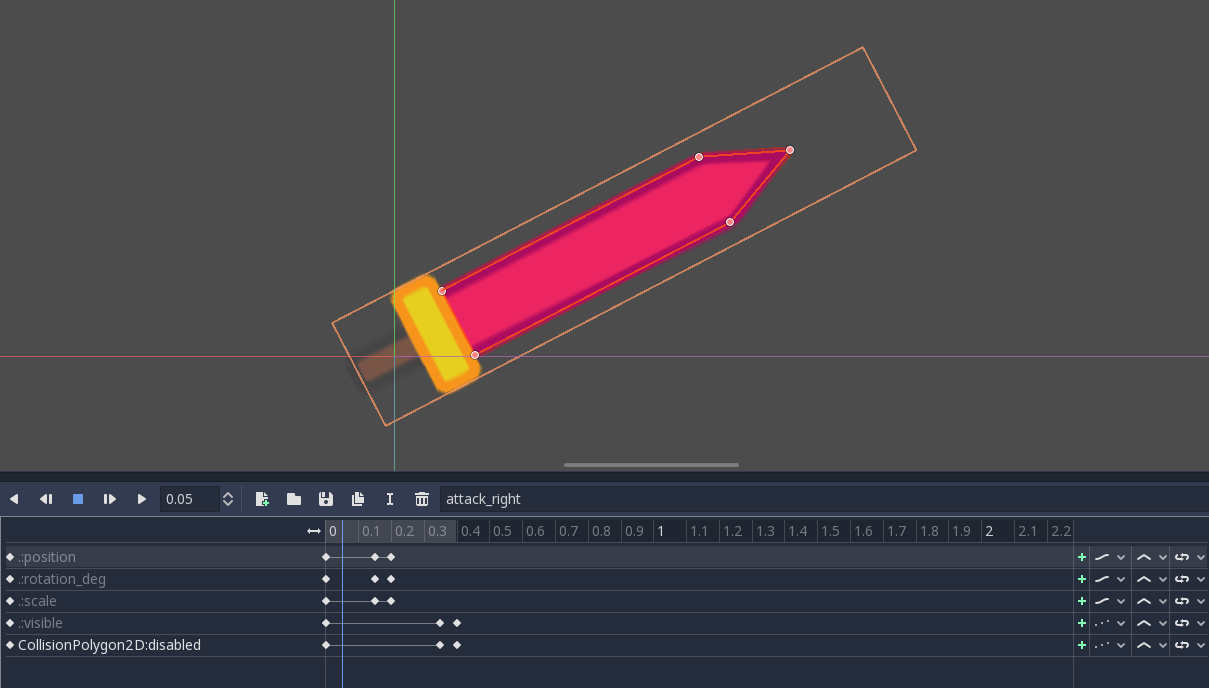Toggle the .:rotation_deg track enable diamond

tap(10, 579)
